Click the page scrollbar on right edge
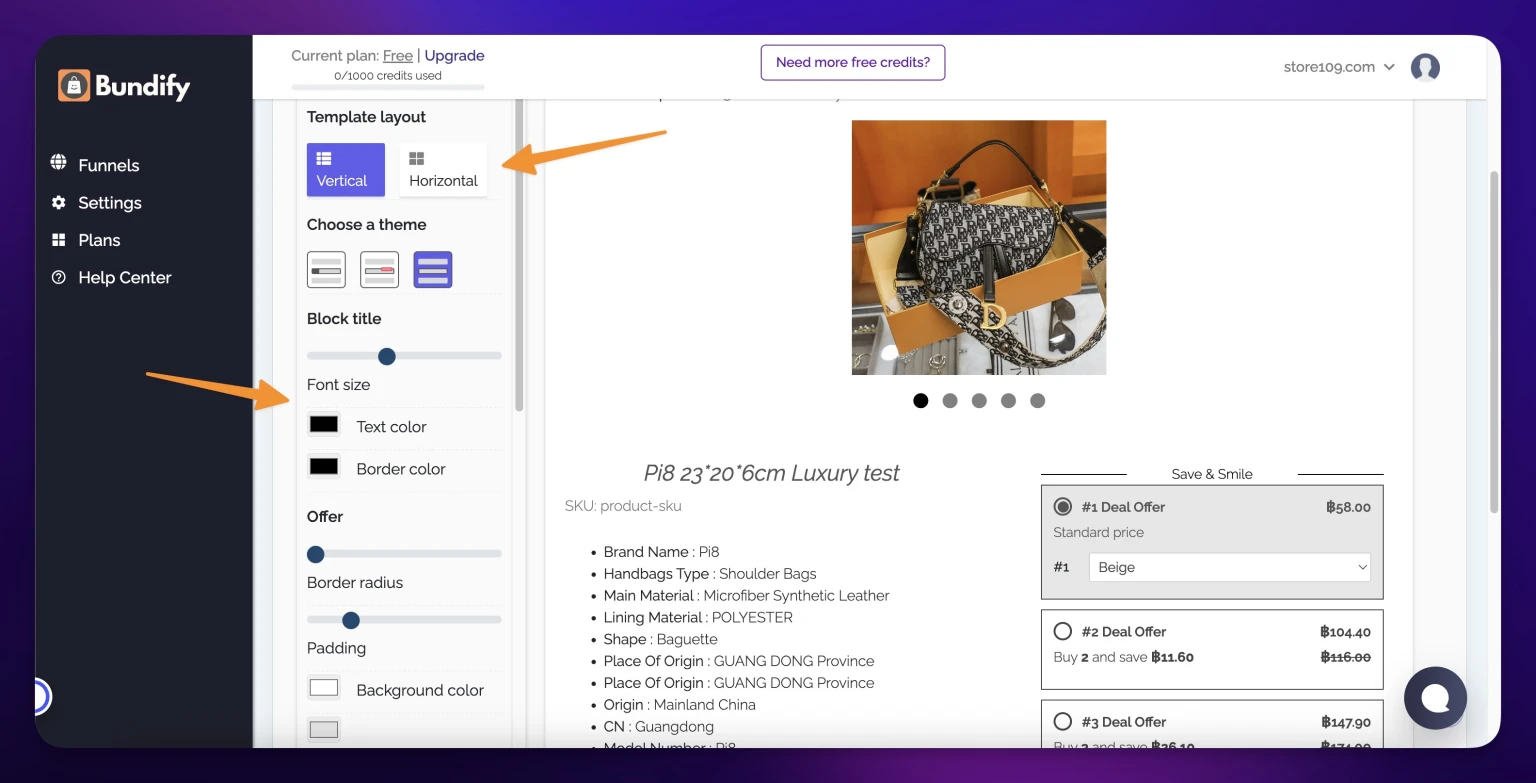1536x783 pixels. tap(1495, 342)
